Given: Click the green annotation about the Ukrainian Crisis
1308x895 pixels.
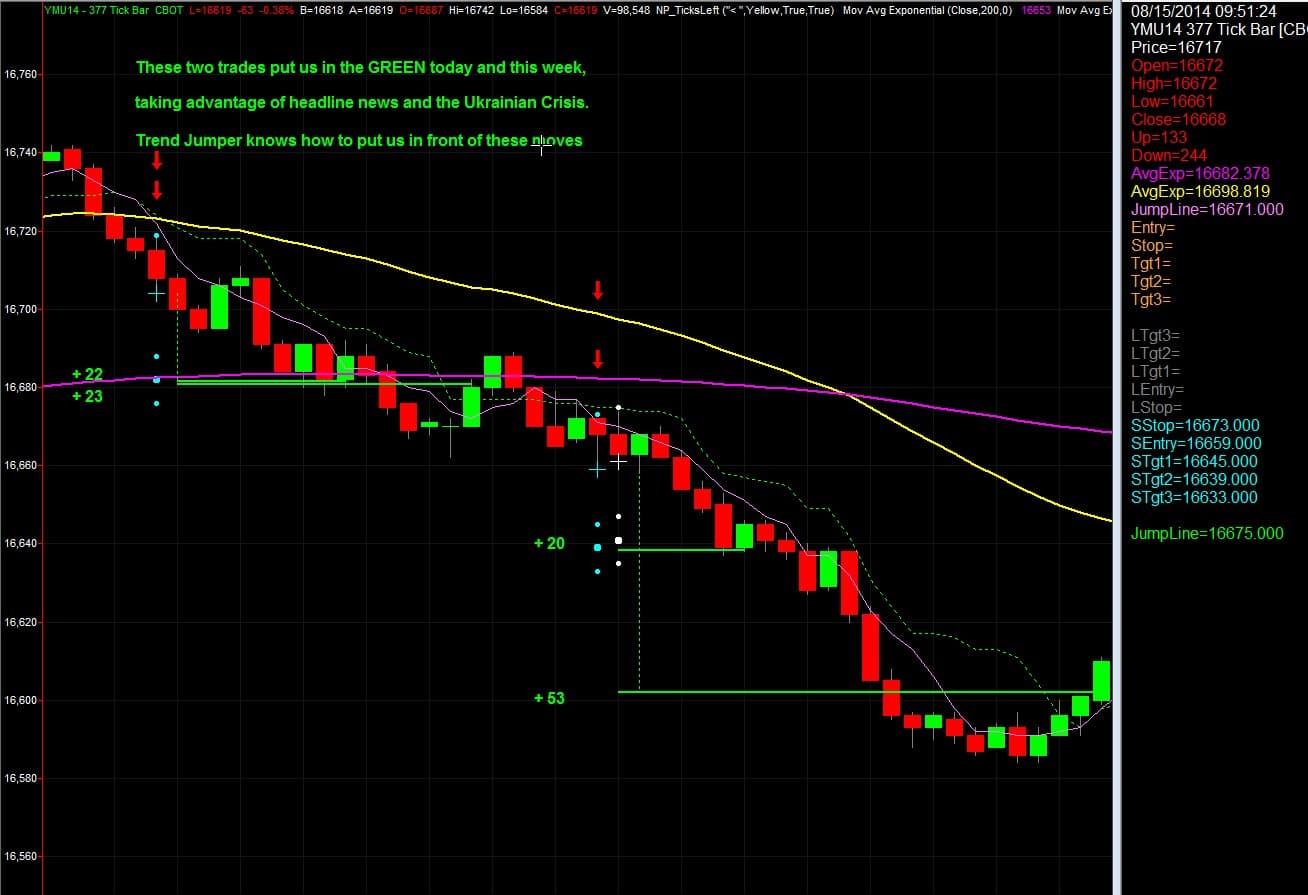Looking at the screenshot, I should [362, 102].
